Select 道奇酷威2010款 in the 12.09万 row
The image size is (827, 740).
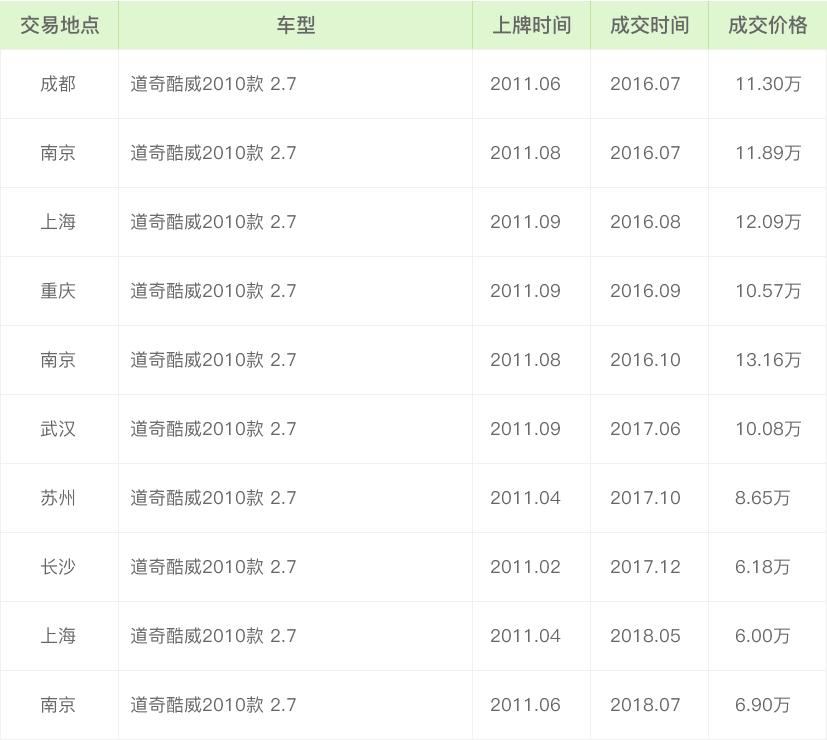pos(197,222)
